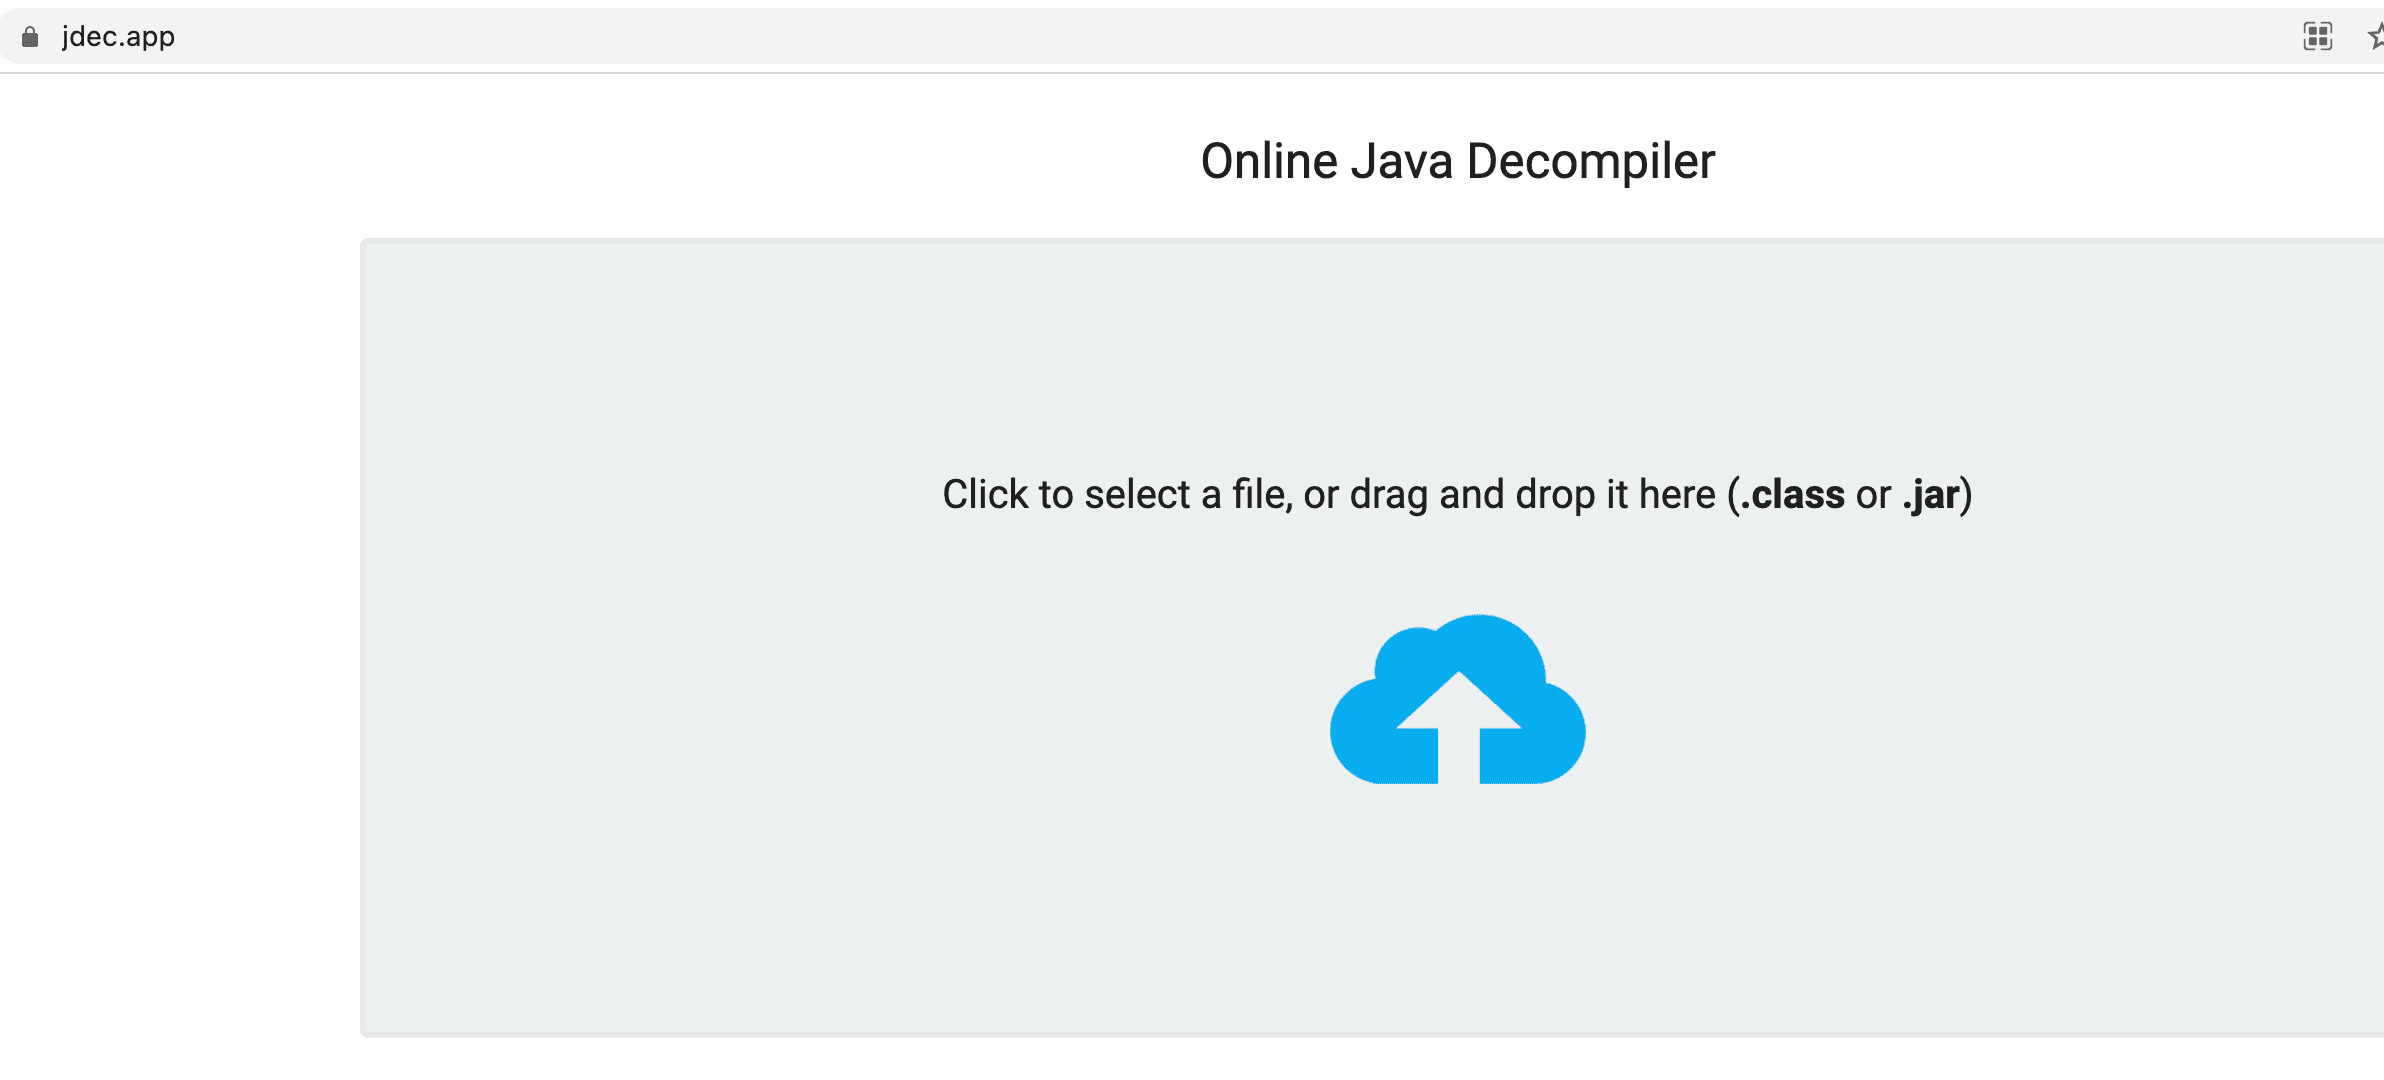Select the jdec.app URL text
Image resolution: width=2384 pixels, height=1080 pixels.
pyautogui.click(x=118, y=37)
